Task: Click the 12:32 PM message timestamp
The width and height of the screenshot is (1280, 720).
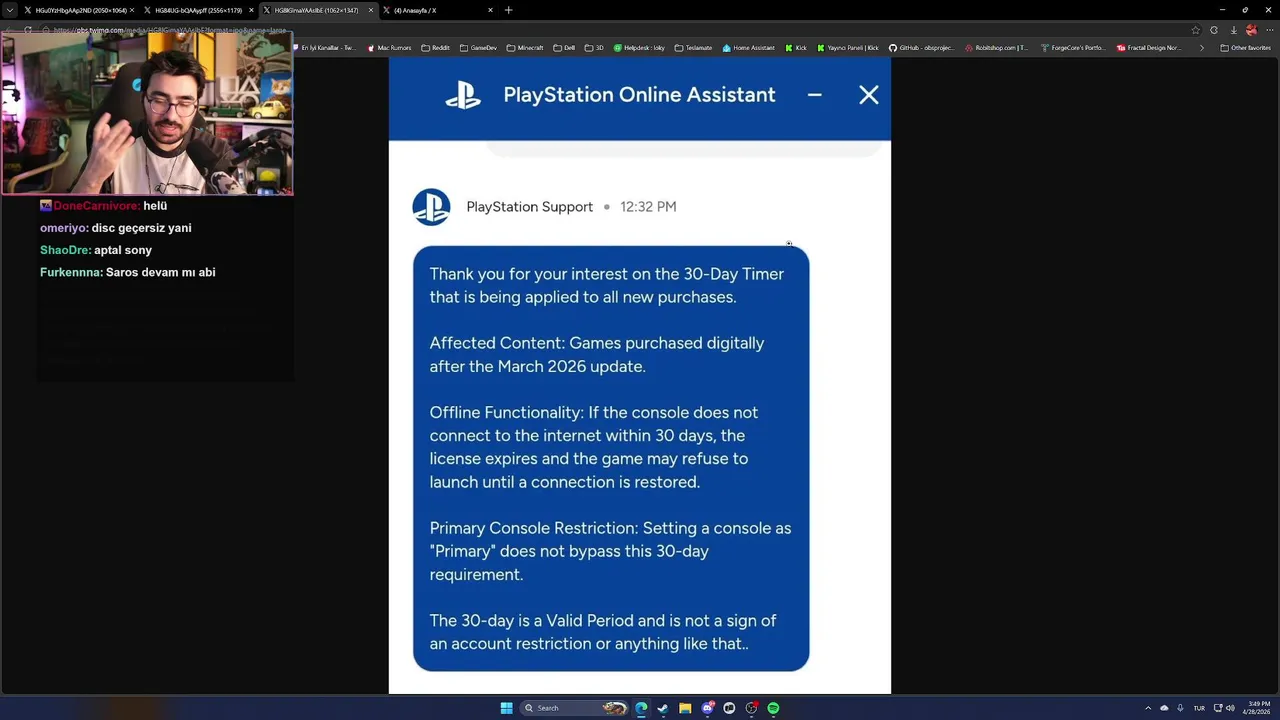Action: [x=648, y=207]
